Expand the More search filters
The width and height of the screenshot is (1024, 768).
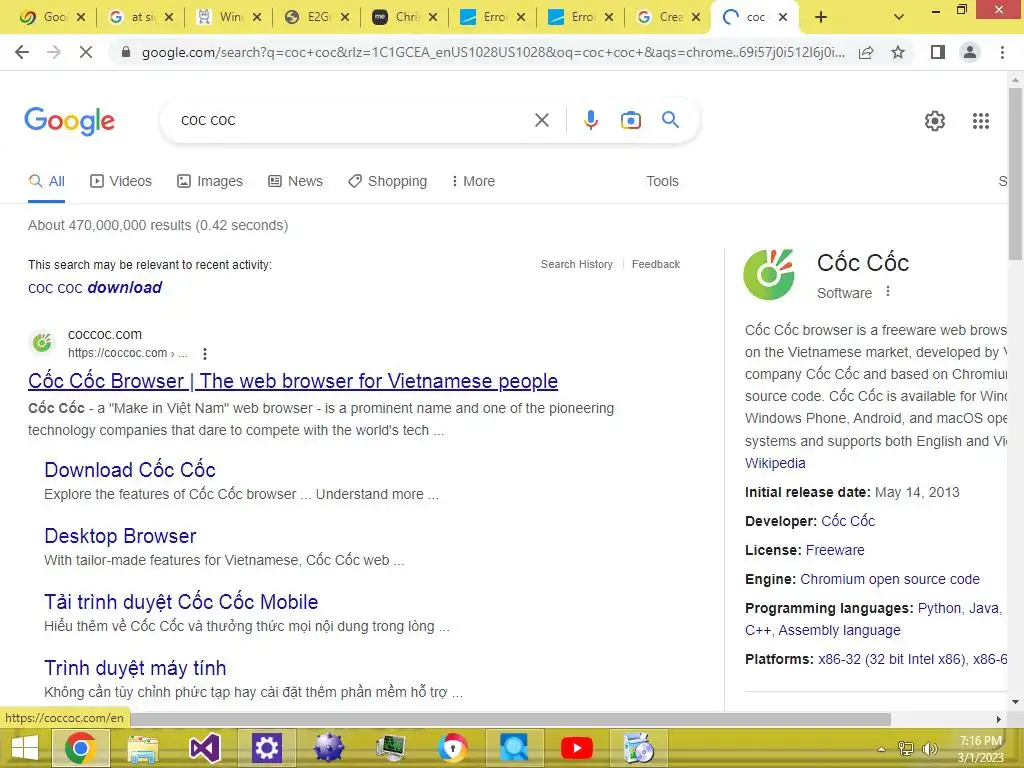click(473, 181)
